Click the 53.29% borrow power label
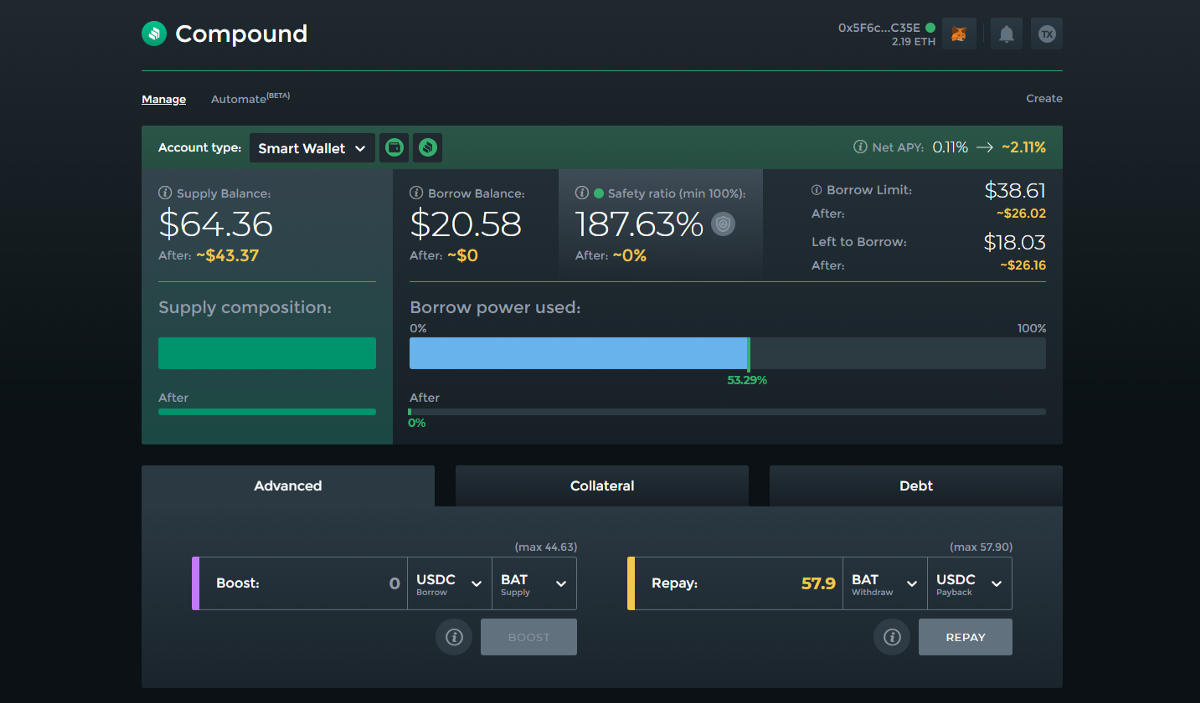The image size is (1200, 703). pos(747,380)
